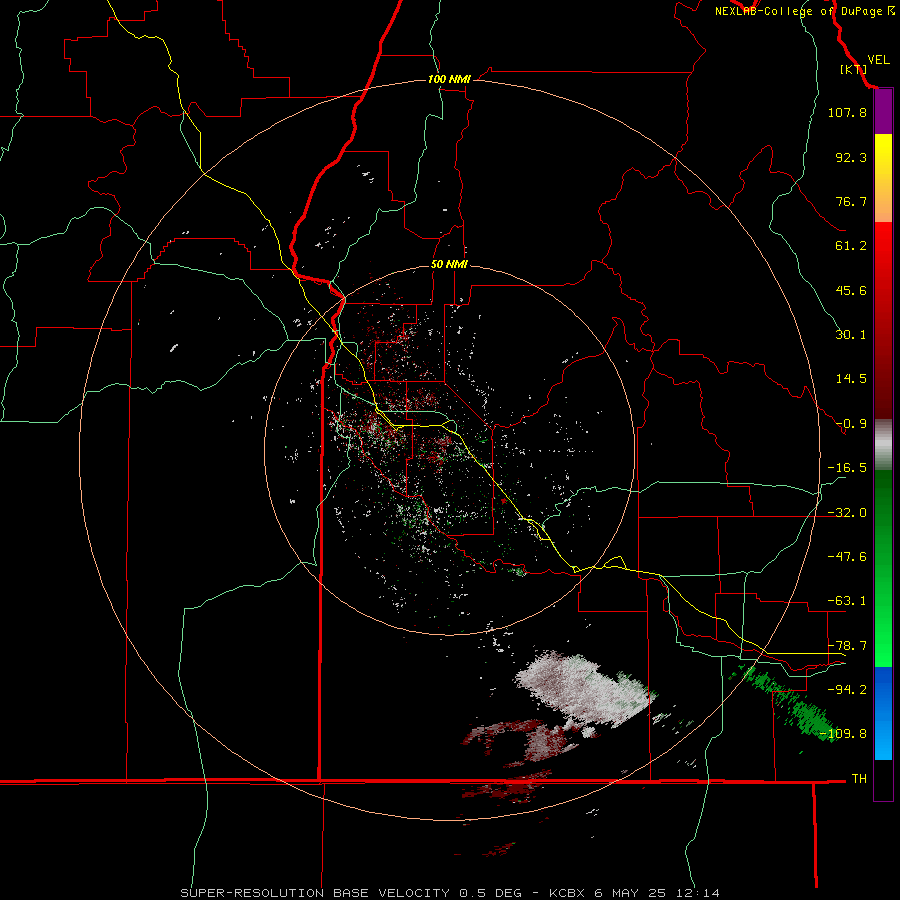Click the -94.2 velocity scale value
900x900 pixels.
[847, 689]
